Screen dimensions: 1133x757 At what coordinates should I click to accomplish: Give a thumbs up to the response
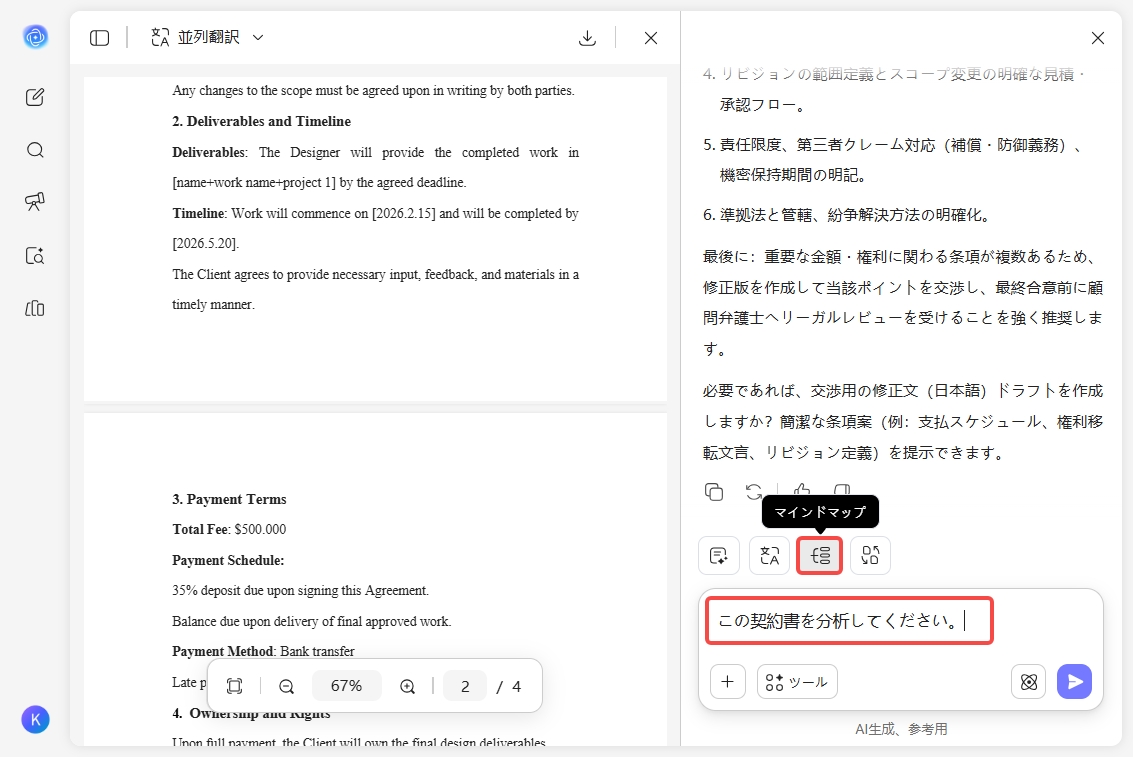800,491
